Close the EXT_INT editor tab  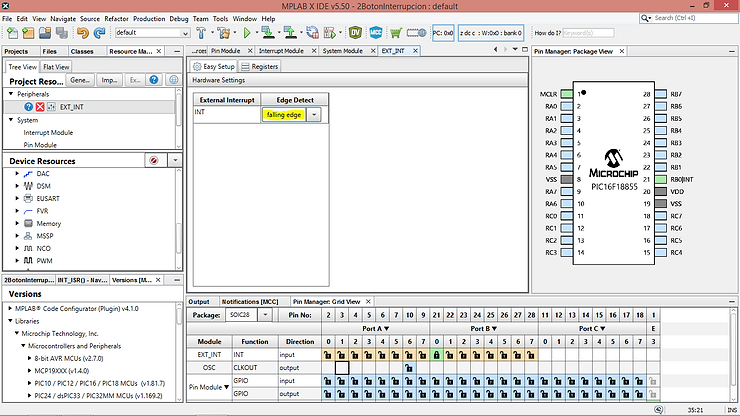click(415, 51)
